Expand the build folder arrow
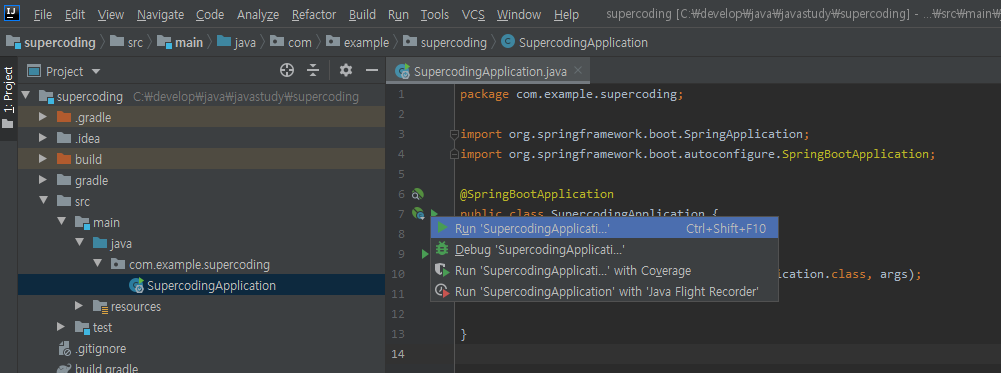This screenshot has width=1001, height=373. point(43,159)
